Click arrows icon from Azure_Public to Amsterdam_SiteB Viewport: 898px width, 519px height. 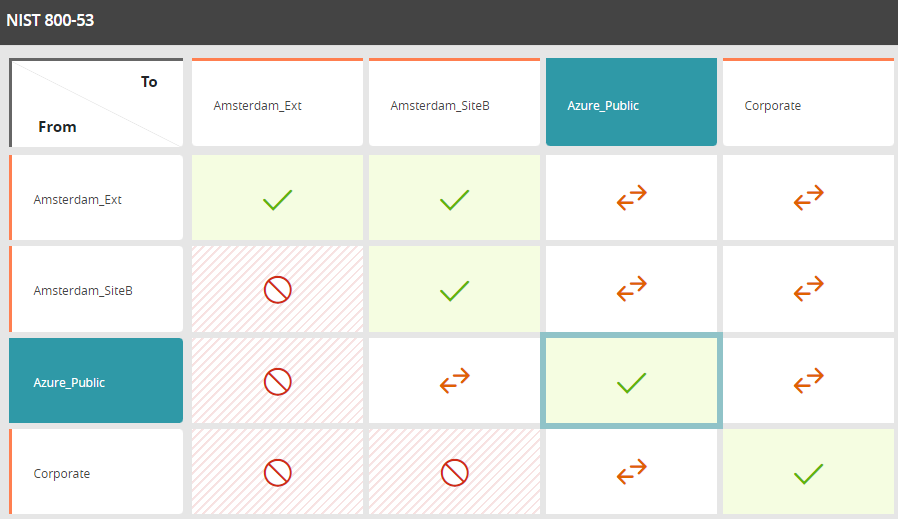point(454,381)
